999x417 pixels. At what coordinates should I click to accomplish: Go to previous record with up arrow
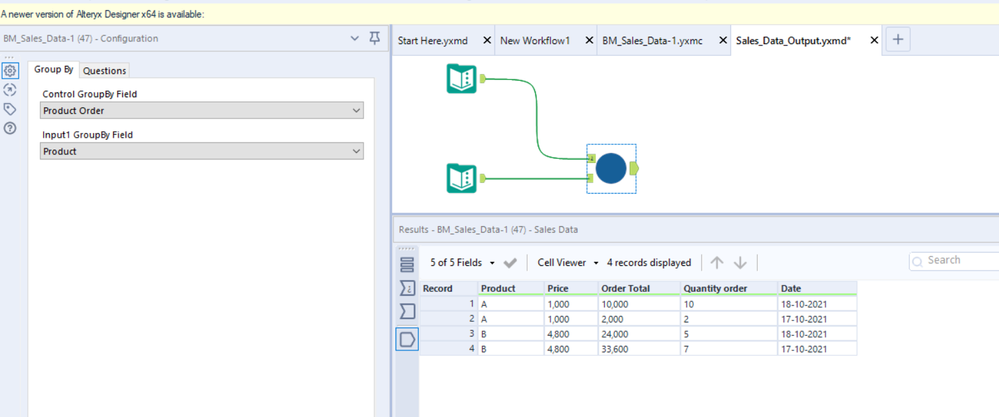point(717,262)
